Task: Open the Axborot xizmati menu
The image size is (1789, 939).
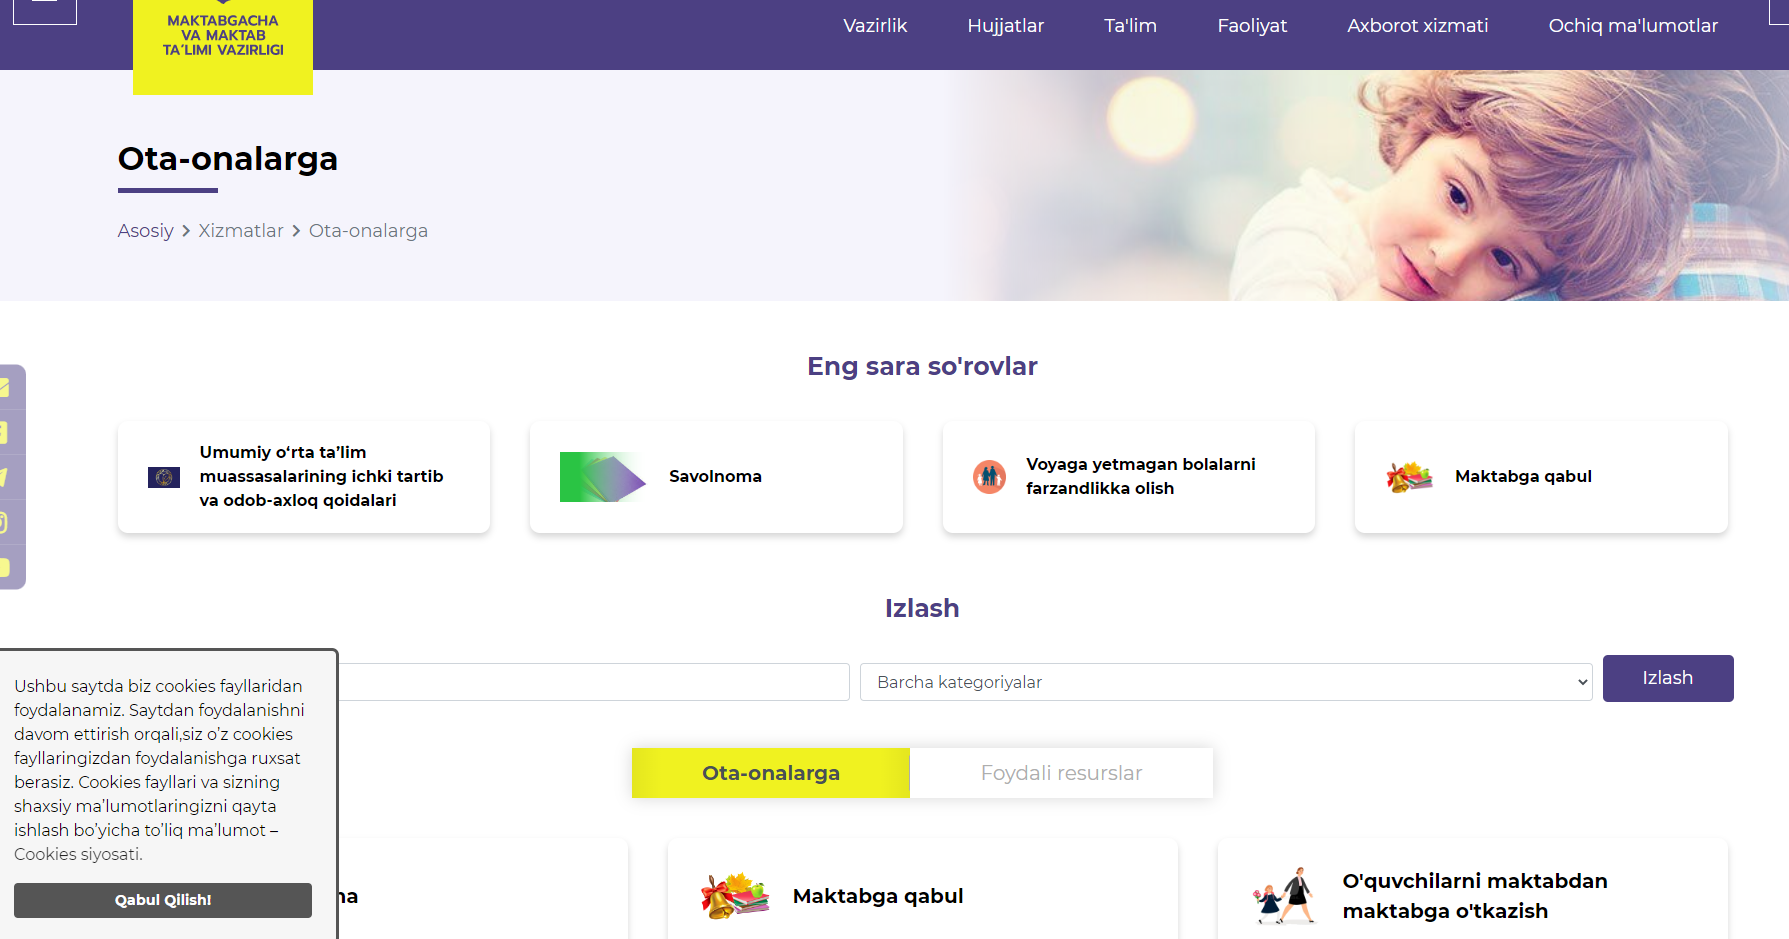Action: pos(1417,26)
